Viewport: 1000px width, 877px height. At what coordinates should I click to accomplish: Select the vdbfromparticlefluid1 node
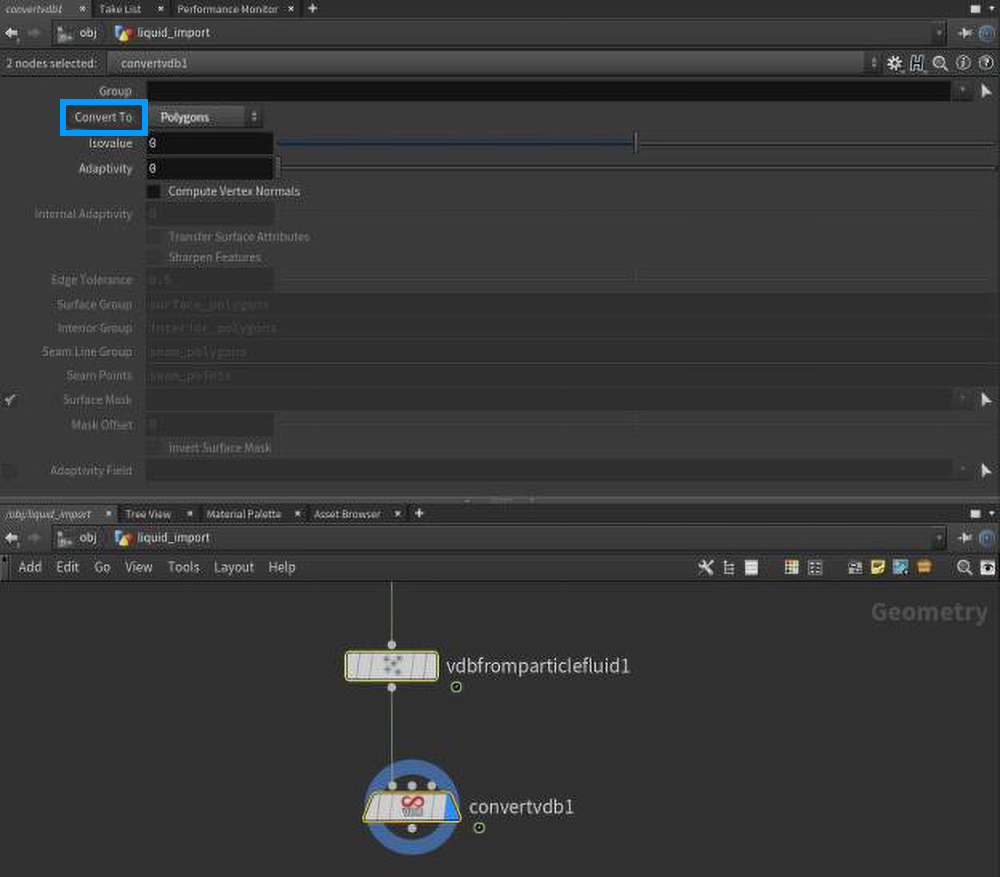pos(391,666)
